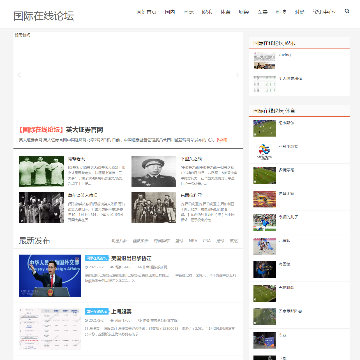This screenshot has height=360, width=360.
Task: Select the first filter tab beside 最新发布
Action: click(119, 241)
